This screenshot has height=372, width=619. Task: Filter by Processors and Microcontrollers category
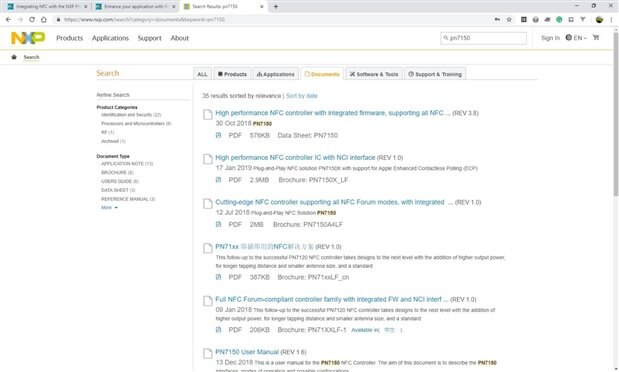[136, 124]
